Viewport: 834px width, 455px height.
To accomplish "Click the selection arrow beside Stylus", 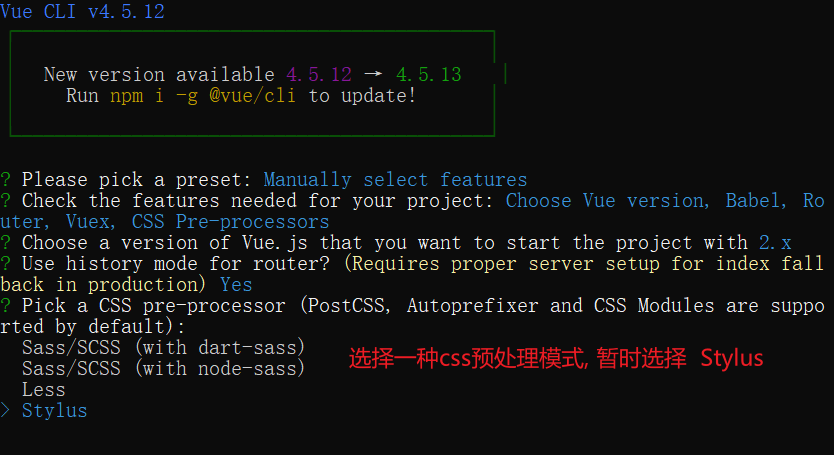I will [x=5, y=410].
